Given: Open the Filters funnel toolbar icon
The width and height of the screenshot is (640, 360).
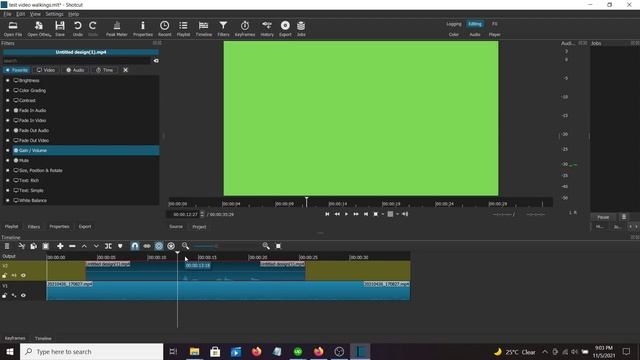Looking at the screenshot, I should pyautogui.click(x=223, y=29).
